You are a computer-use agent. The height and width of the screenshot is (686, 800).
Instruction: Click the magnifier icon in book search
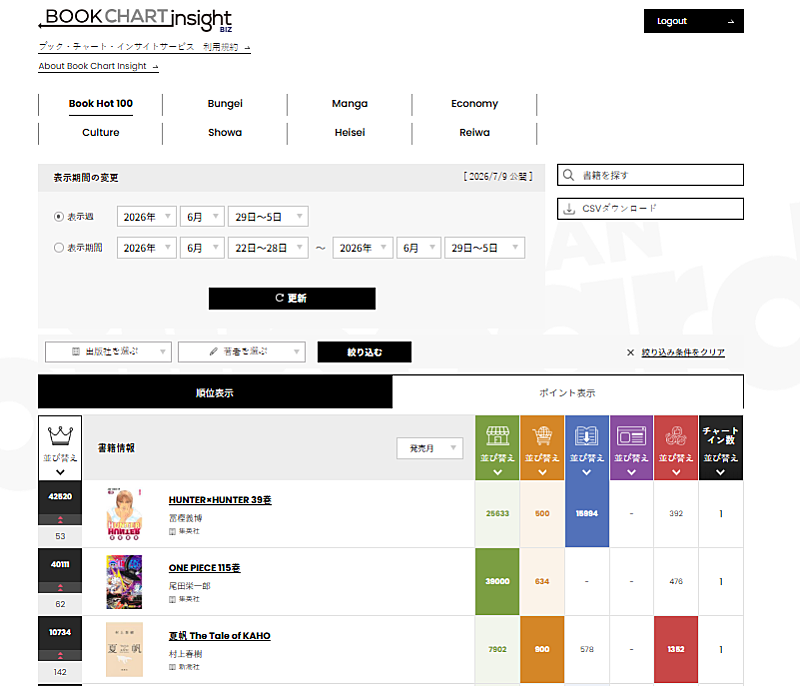tap(568, 175)
